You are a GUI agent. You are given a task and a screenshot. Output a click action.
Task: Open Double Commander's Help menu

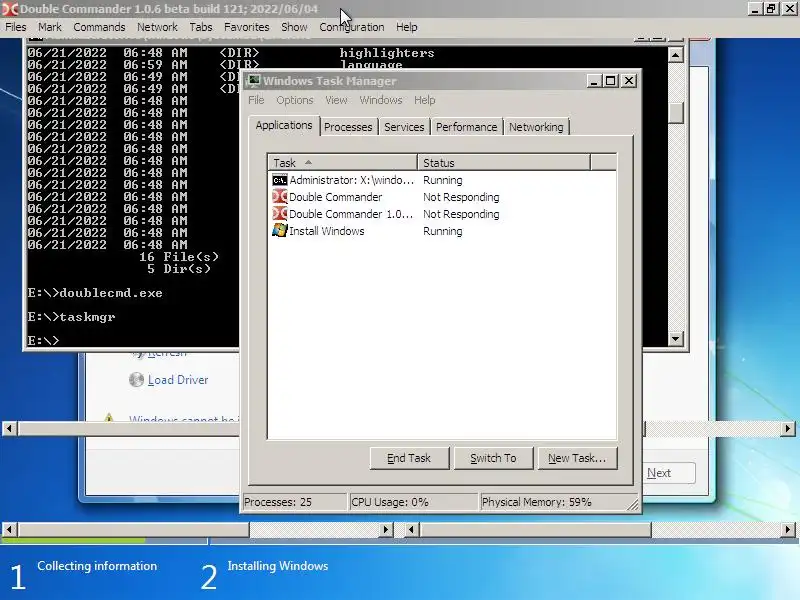tap(406, 27)
